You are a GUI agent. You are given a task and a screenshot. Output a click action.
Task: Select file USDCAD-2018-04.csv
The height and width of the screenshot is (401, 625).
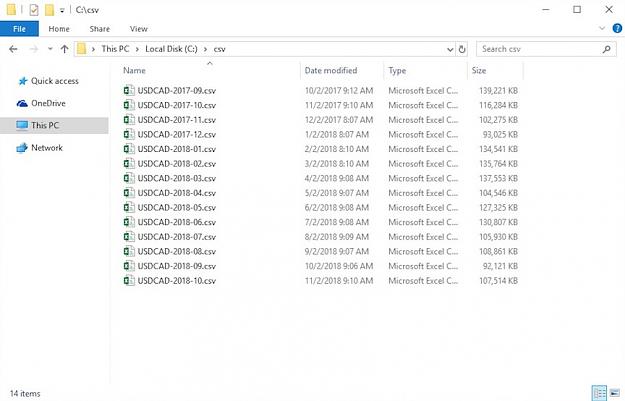[x=177, y=193]
